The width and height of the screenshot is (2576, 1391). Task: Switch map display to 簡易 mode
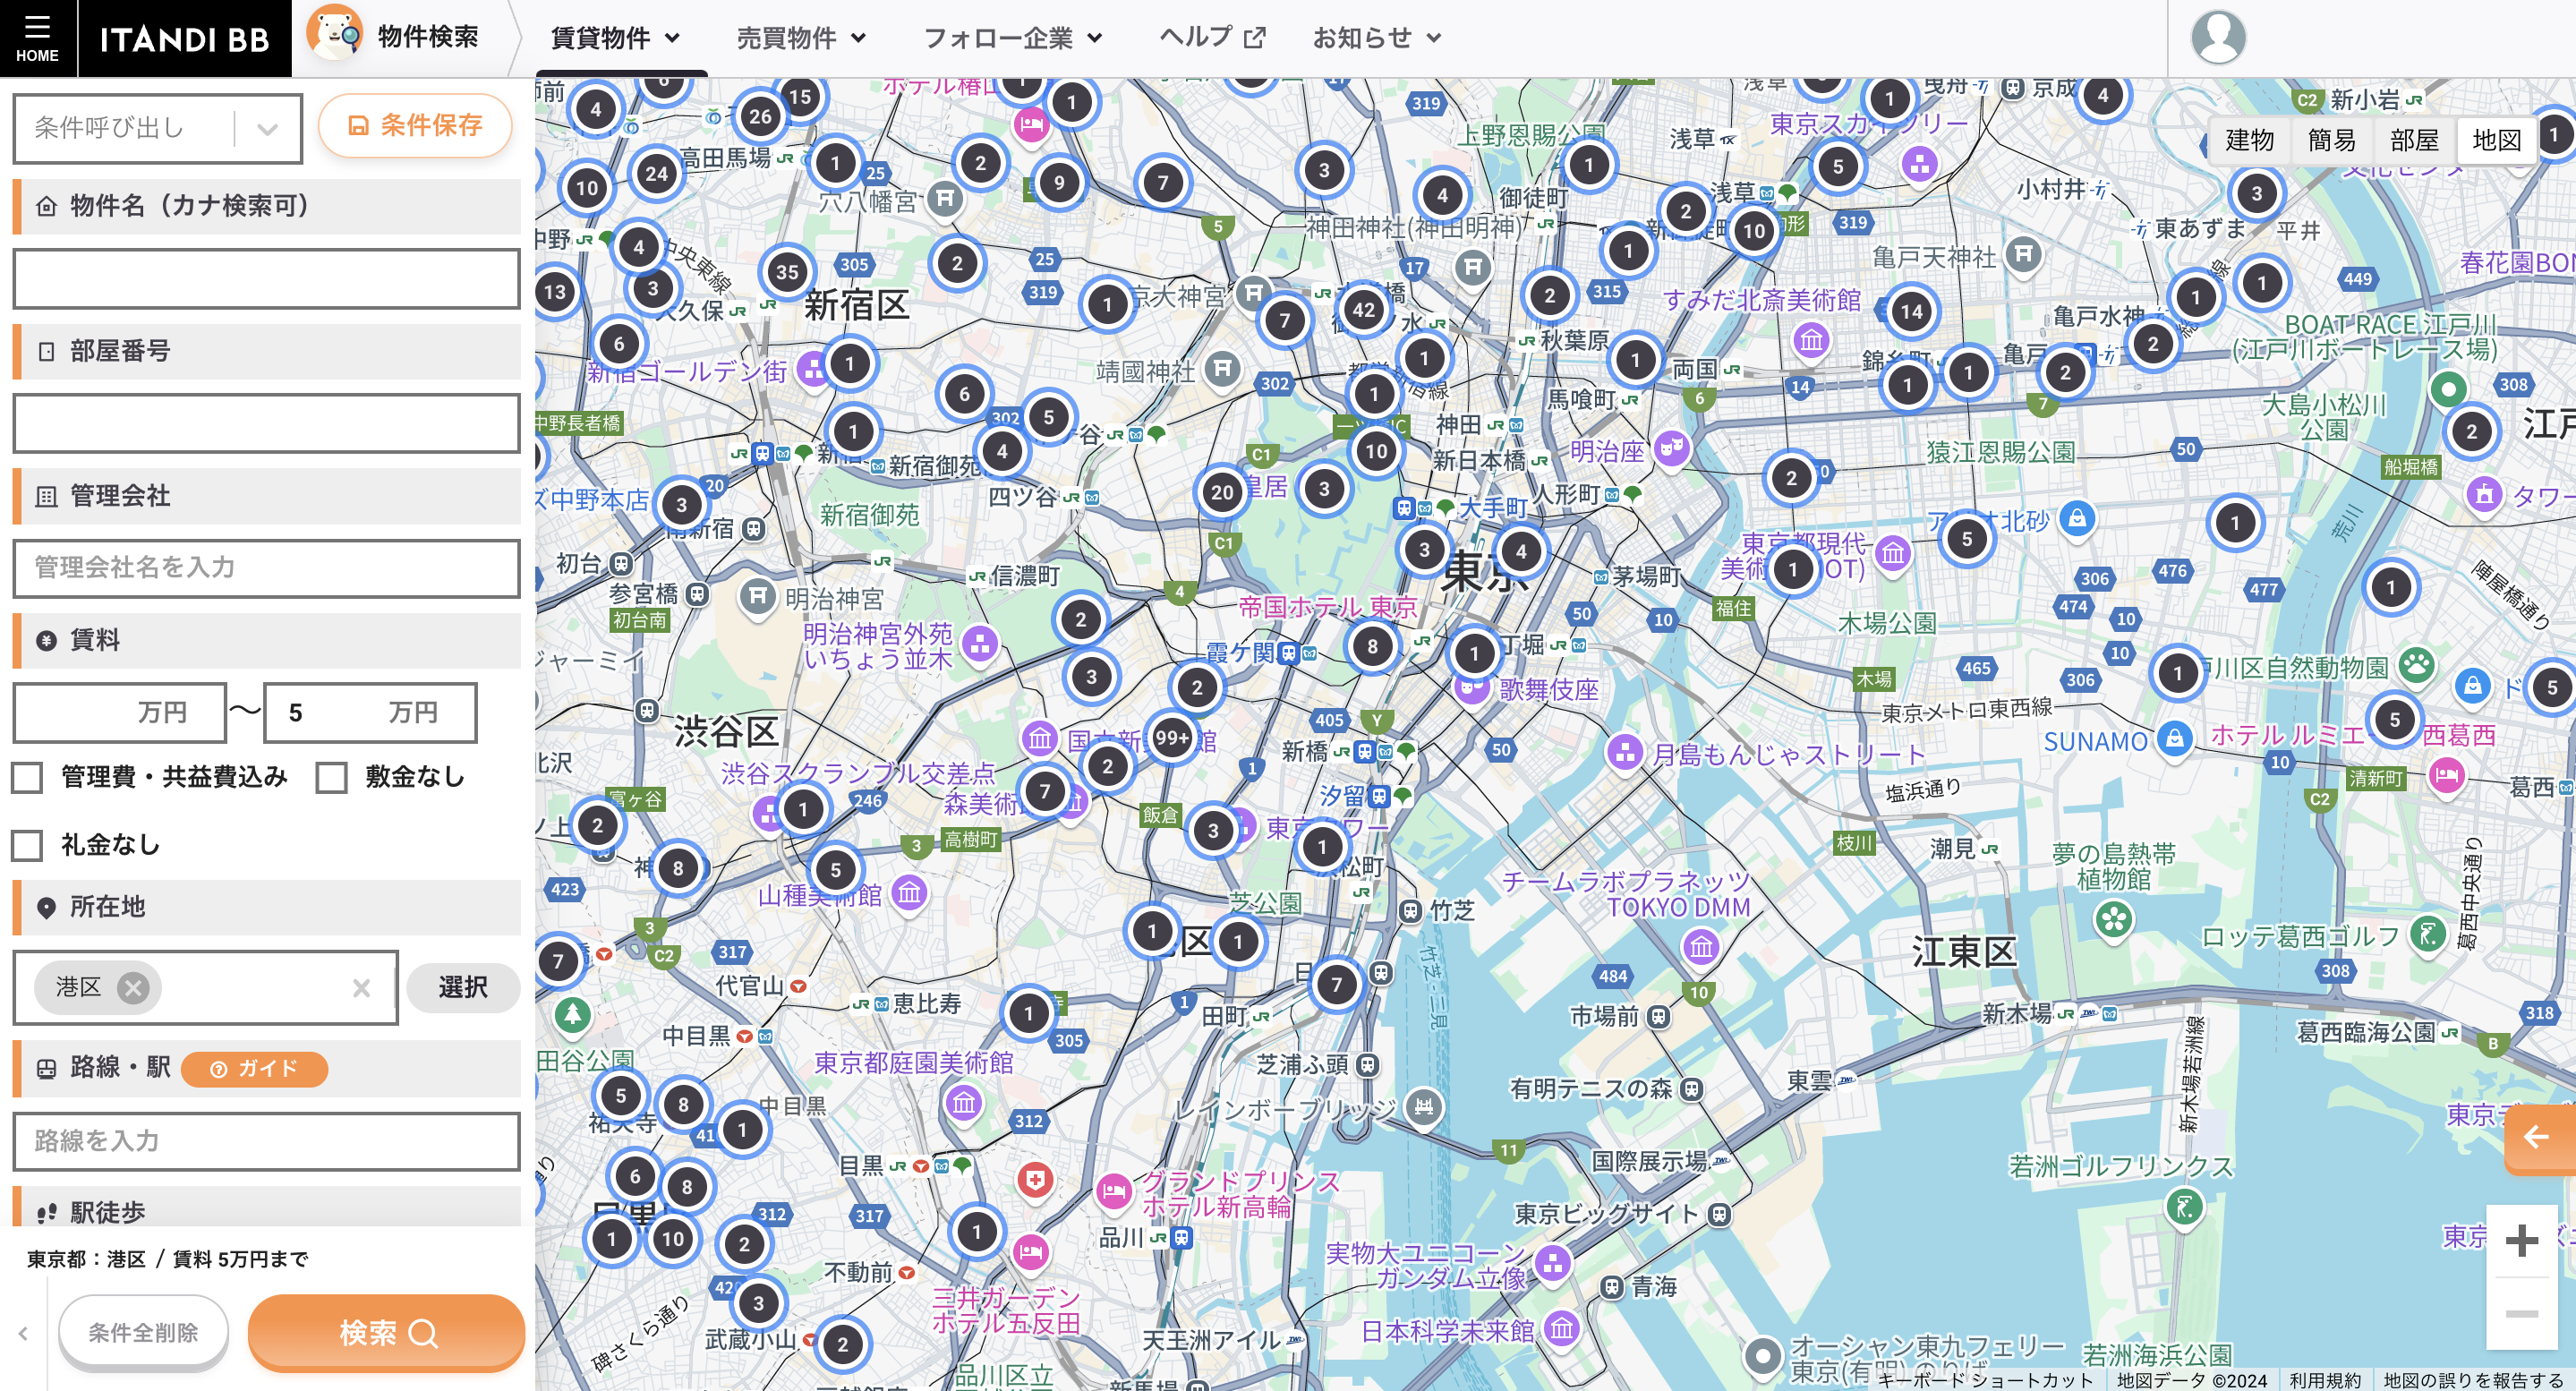[x=2331, y=140]
